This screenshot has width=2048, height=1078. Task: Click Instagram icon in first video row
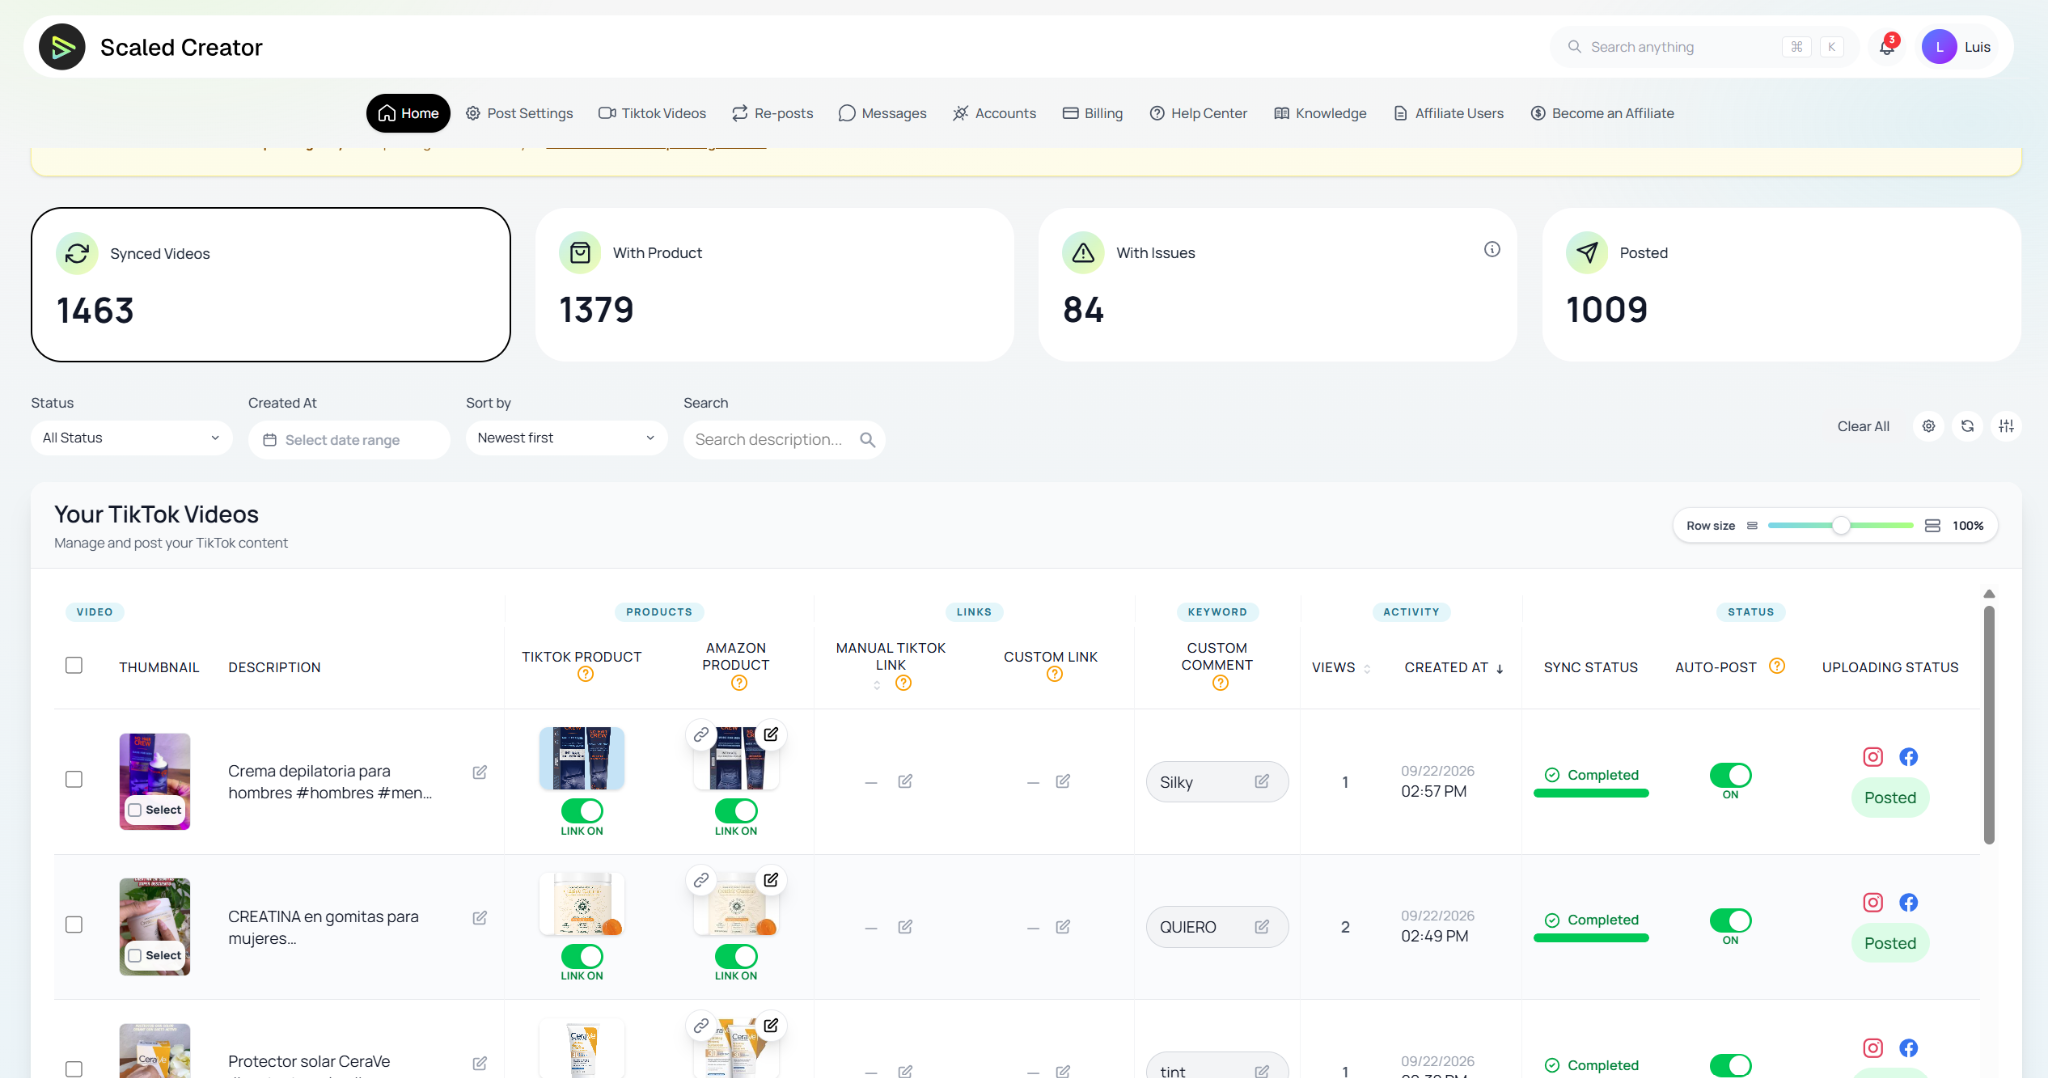pos(1873,757)
